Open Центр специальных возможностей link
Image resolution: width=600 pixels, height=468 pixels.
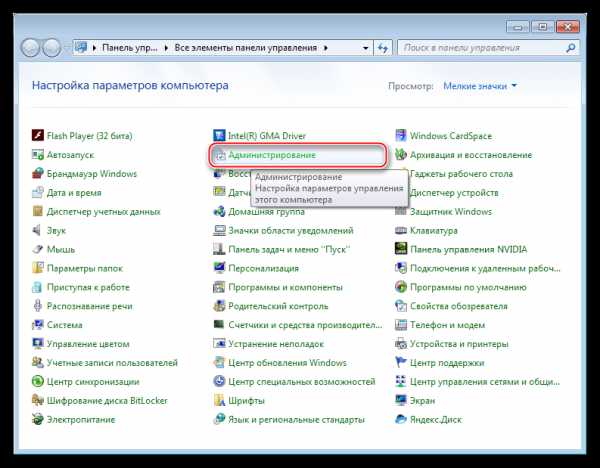coord(302,382)
